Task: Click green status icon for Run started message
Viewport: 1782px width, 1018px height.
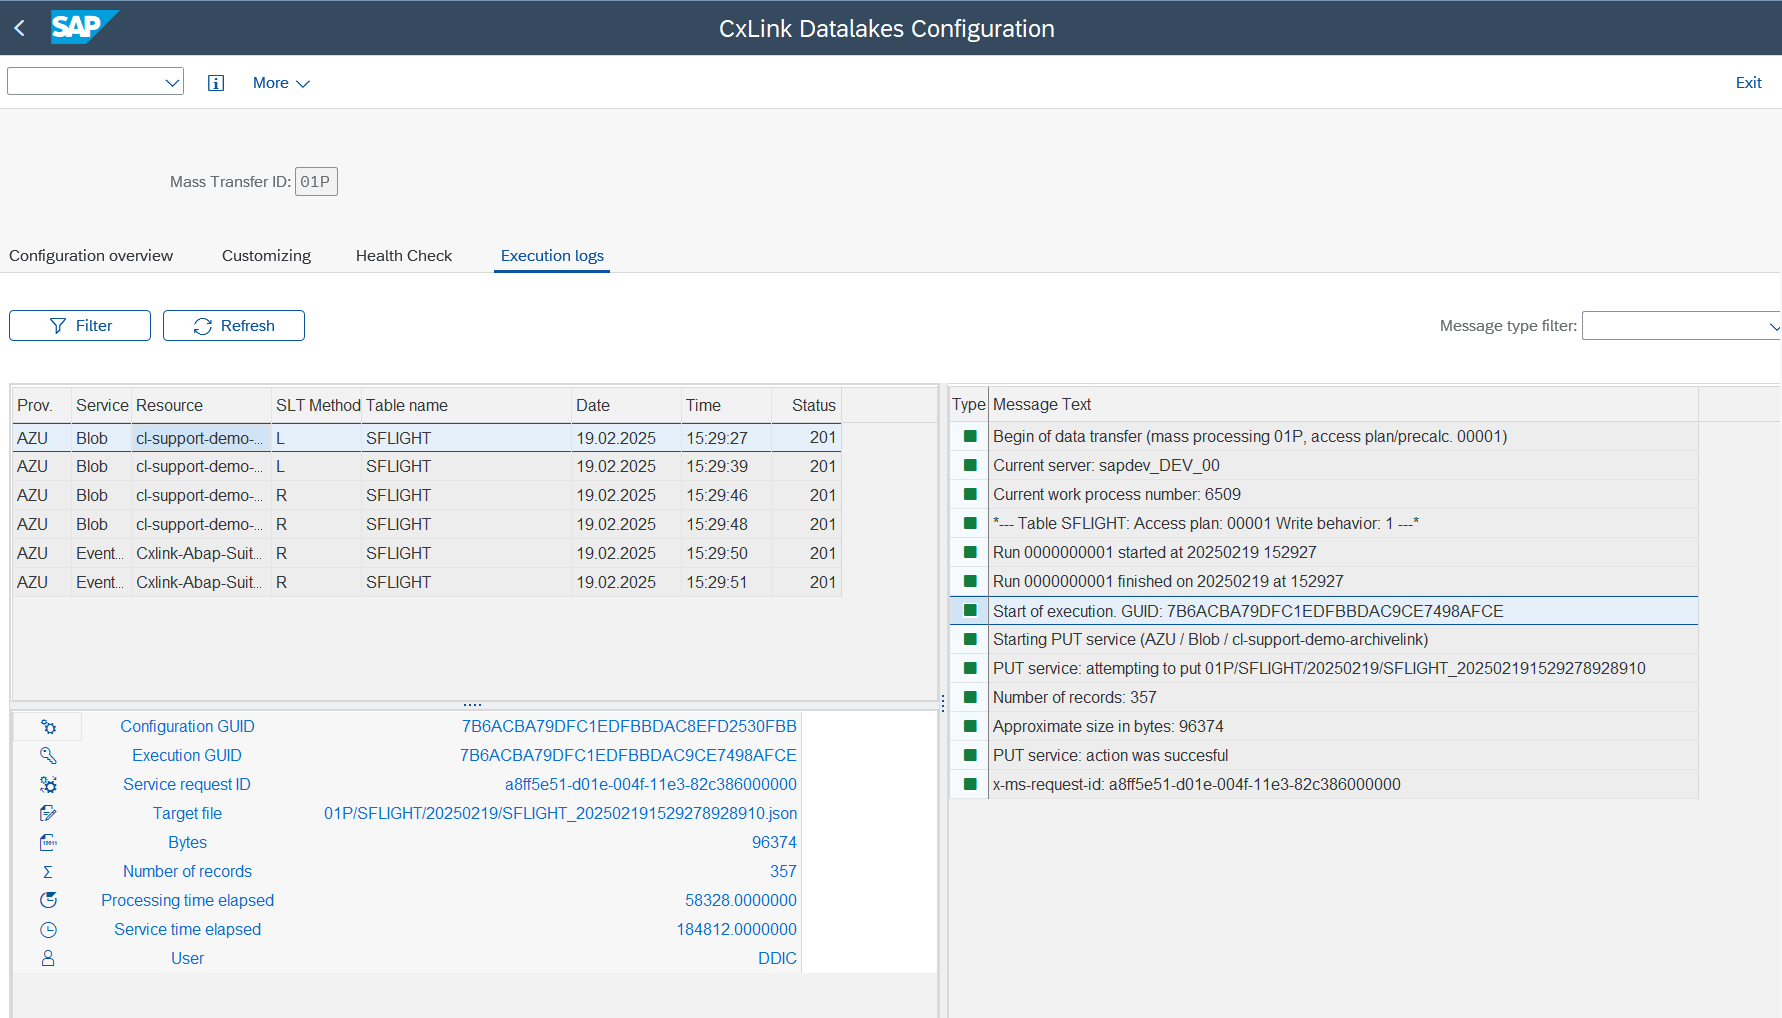Action: [970, 552]
